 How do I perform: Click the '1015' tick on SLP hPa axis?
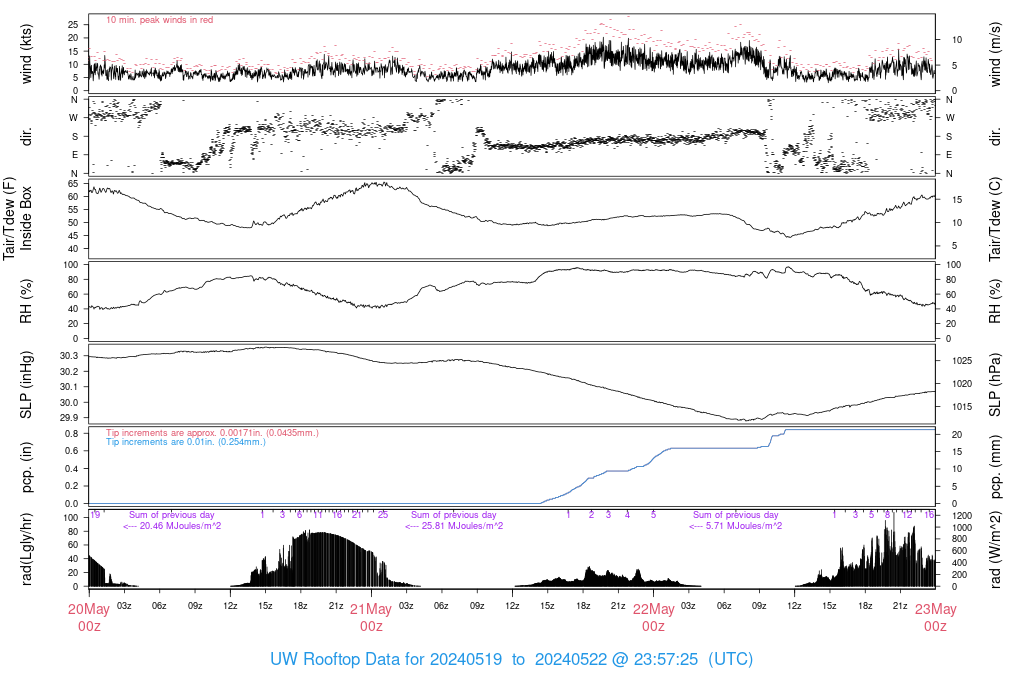tap(962, 407)
